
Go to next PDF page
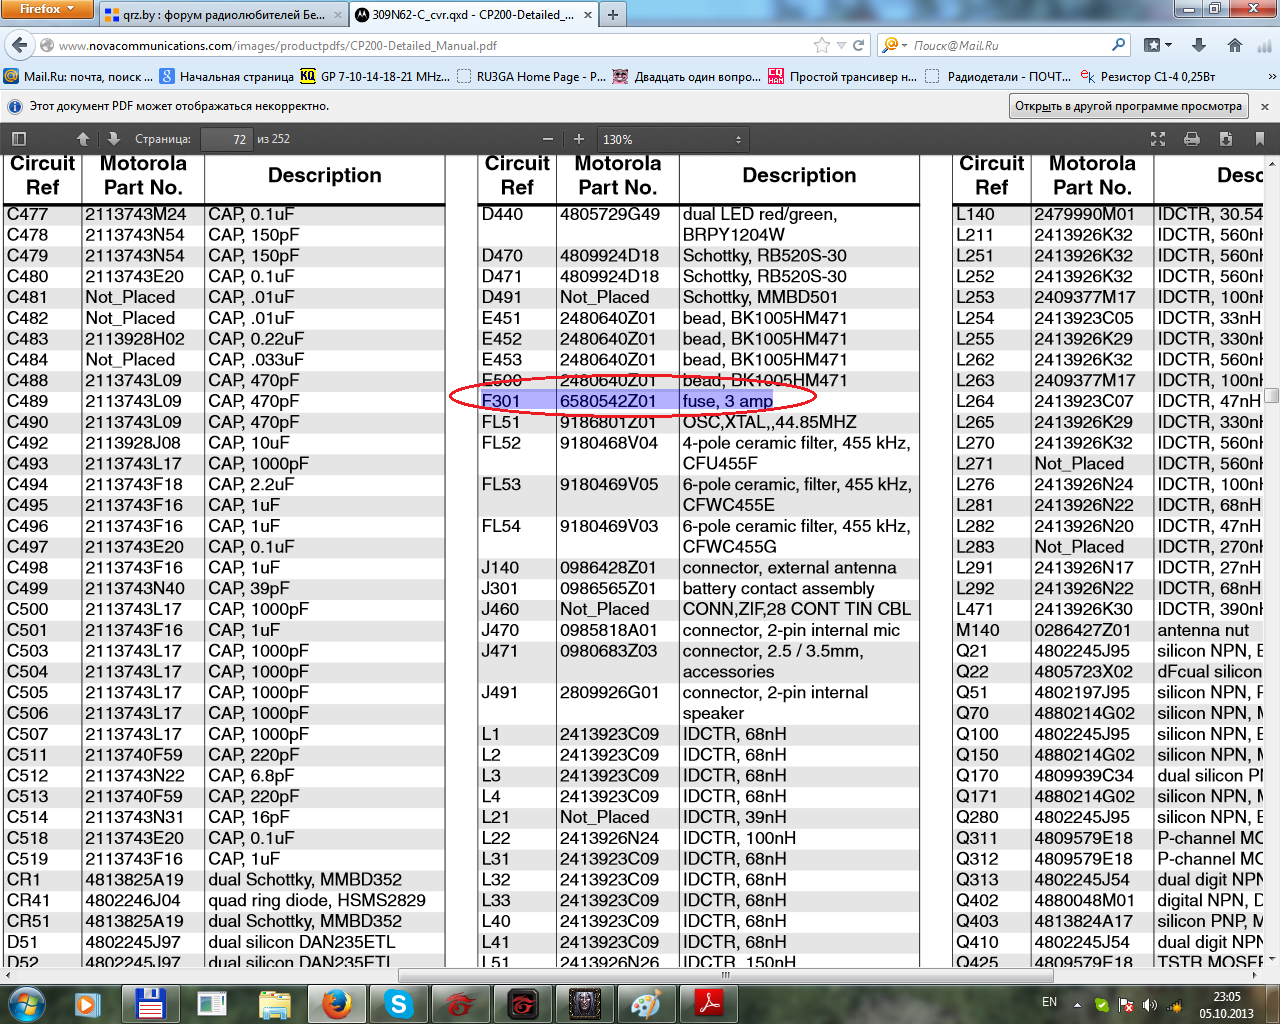point(113,139)
